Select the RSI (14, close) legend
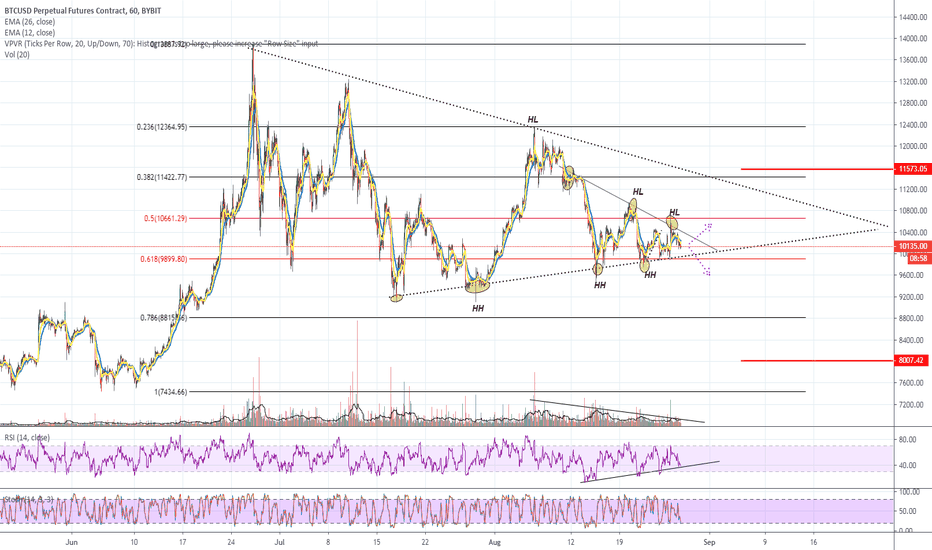 pos(27,438)
